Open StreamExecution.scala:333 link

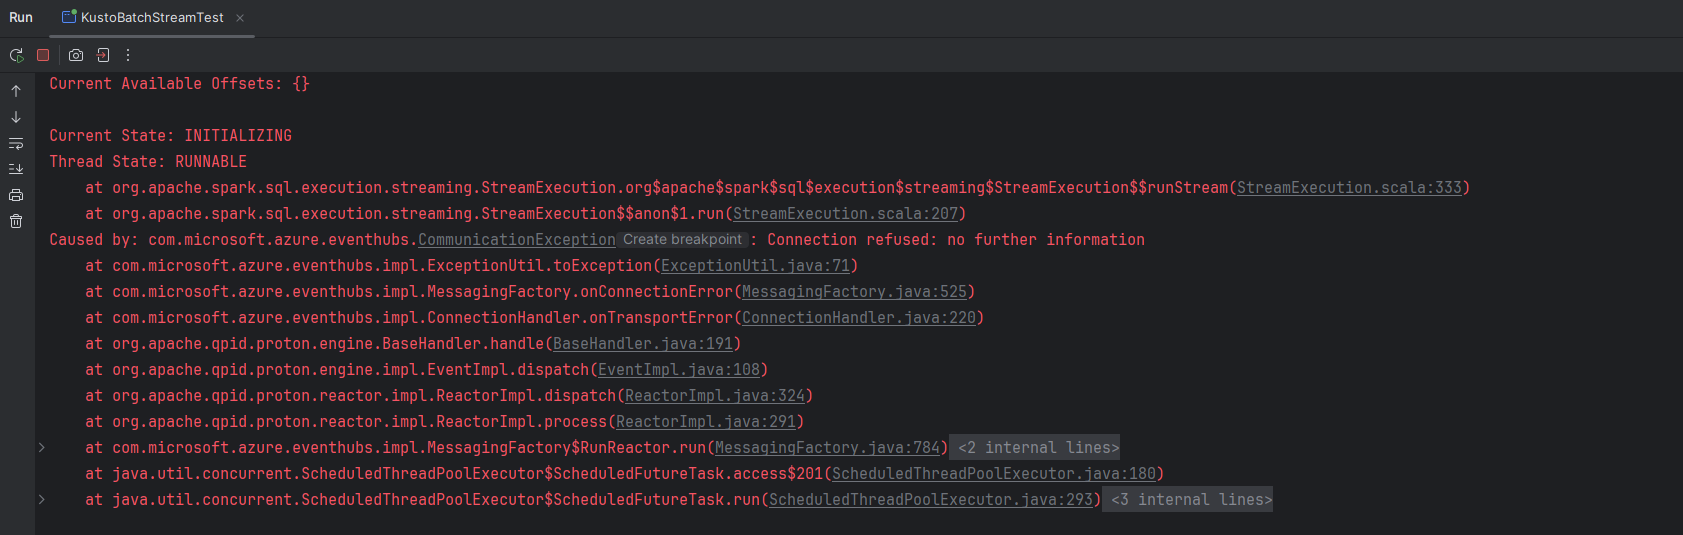click(x=1349, y=188)
